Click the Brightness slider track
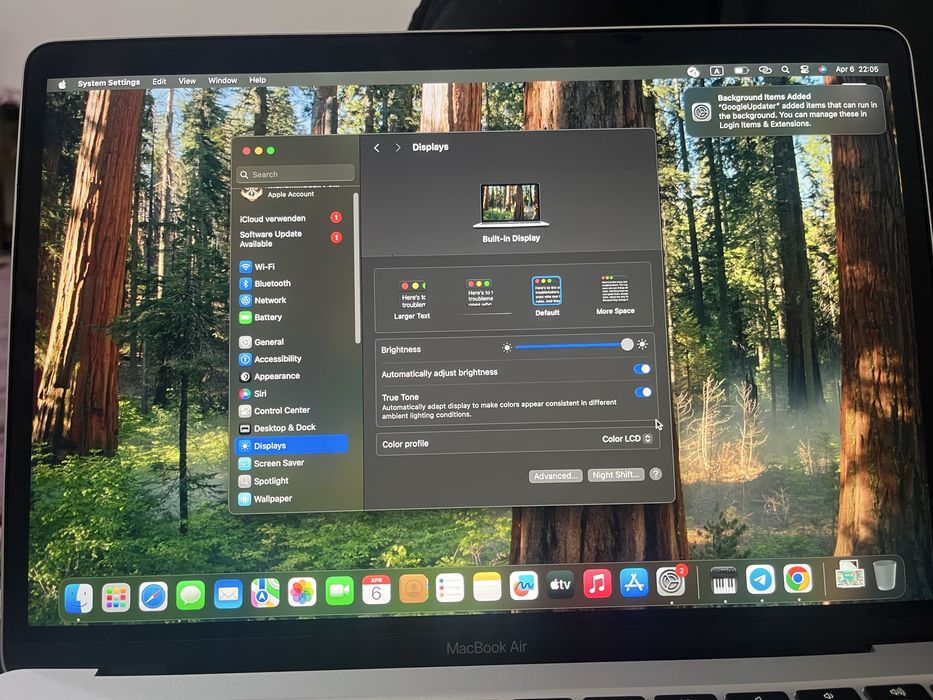The height and width of the screenshot is (700, 933). (570, 345)
